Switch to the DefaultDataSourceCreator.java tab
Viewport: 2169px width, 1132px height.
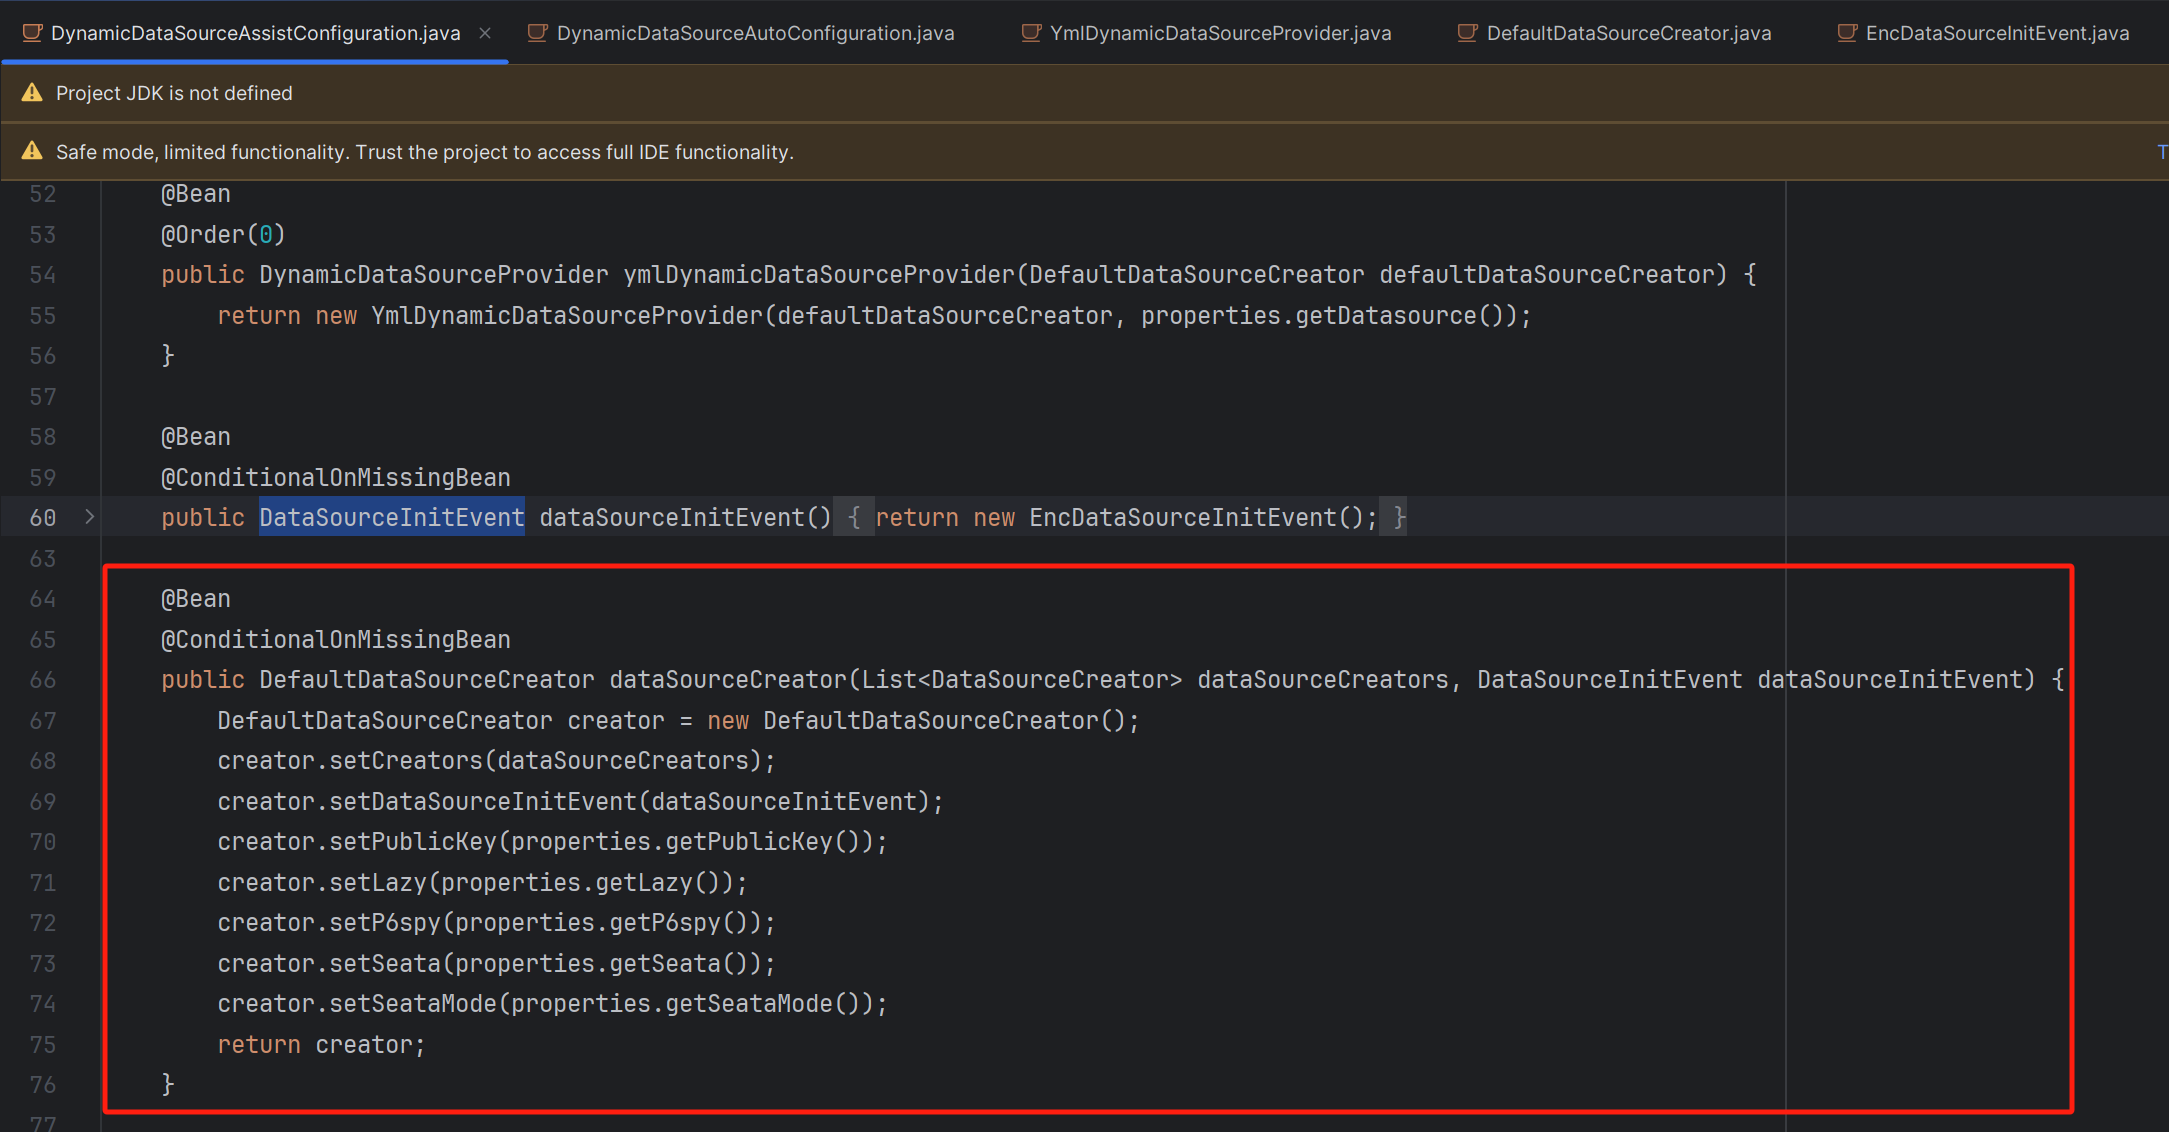[x=1628, y=33]
